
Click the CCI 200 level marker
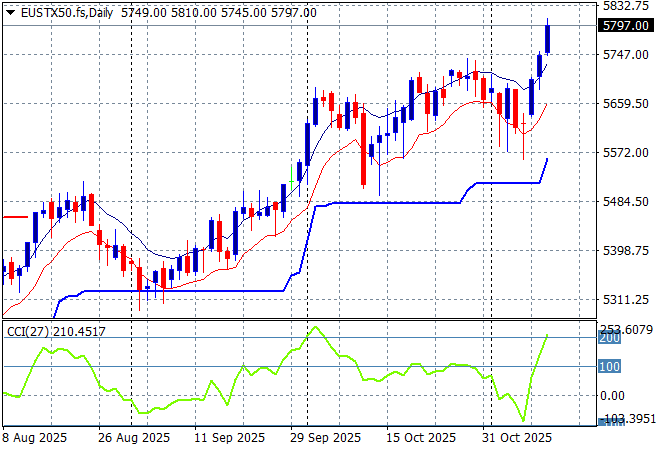click(609, 338)
